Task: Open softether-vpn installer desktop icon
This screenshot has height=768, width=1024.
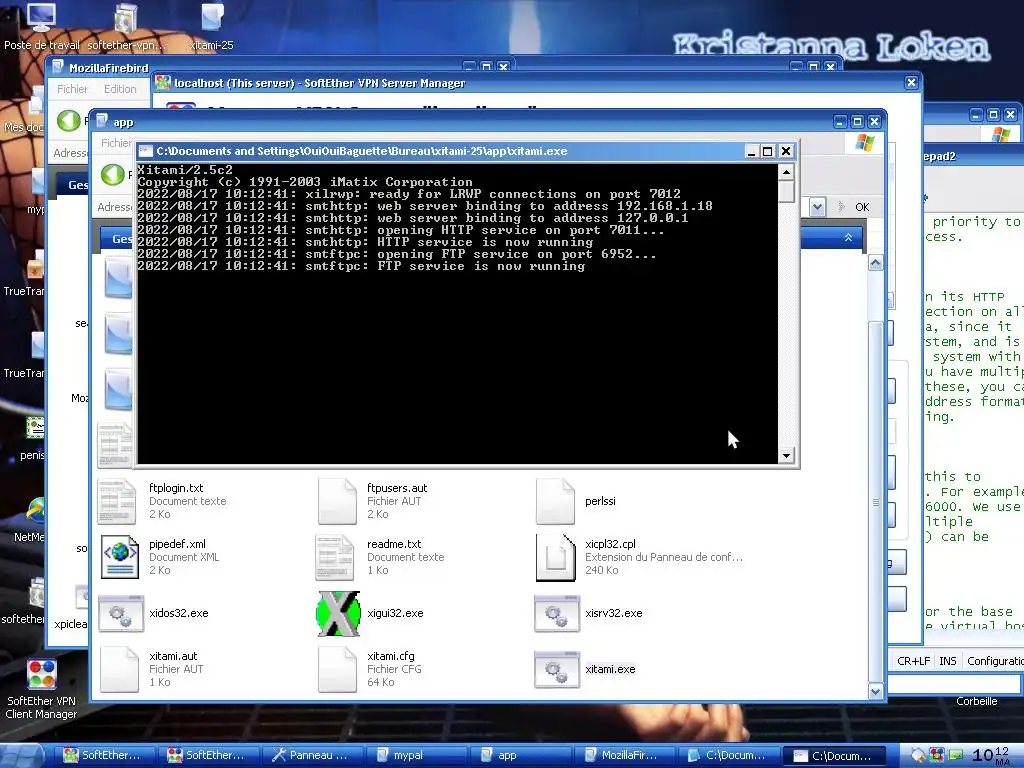Action: tap(125, 26)
